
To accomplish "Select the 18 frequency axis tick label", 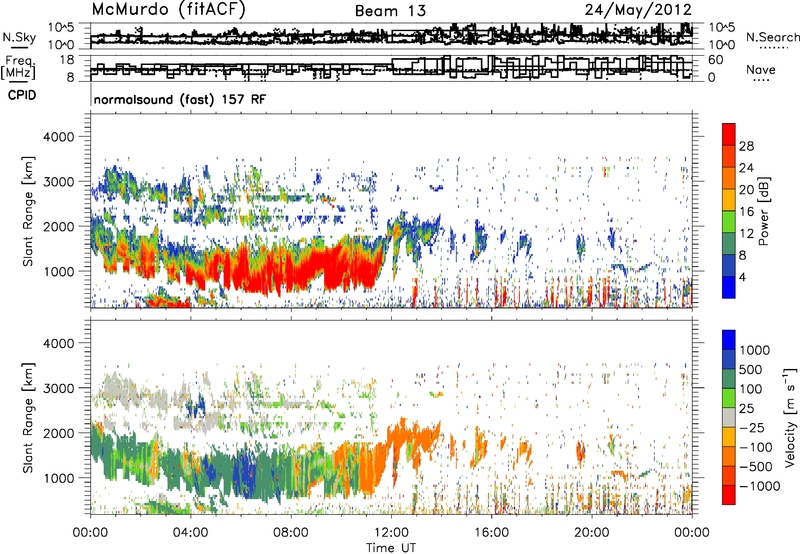I will pyautogui.click(x=67, y=60).
